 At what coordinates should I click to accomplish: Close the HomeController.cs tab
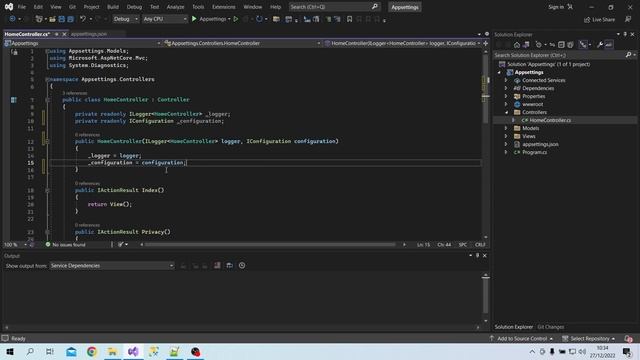click(x=64, y=34)
